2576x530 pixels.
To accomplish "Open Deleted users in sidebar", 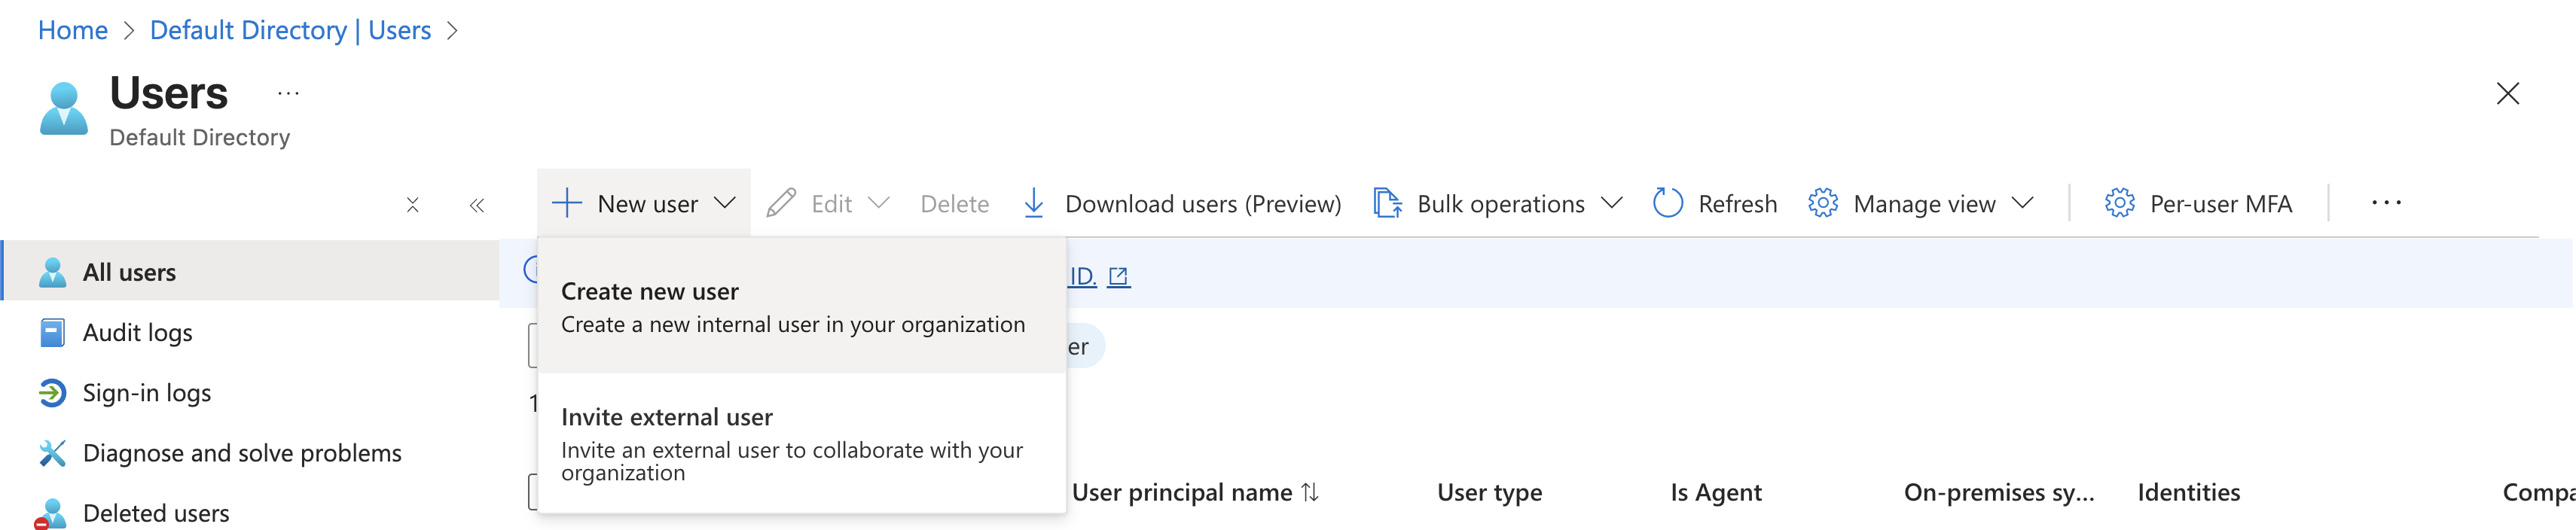I will coord(155,513).
